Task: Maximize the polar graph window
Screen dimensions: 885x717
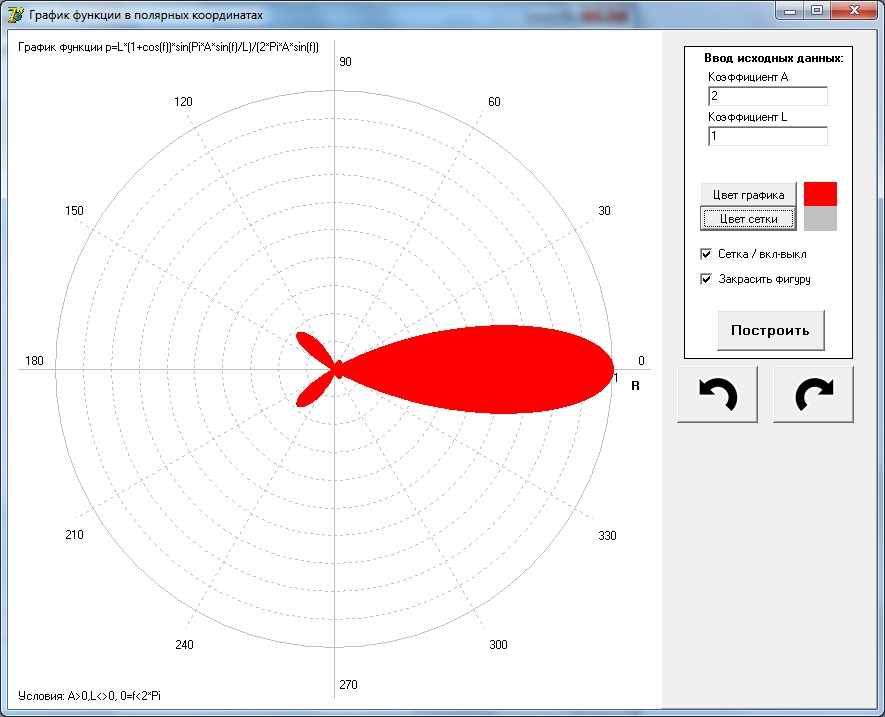Action: (817, 11)
